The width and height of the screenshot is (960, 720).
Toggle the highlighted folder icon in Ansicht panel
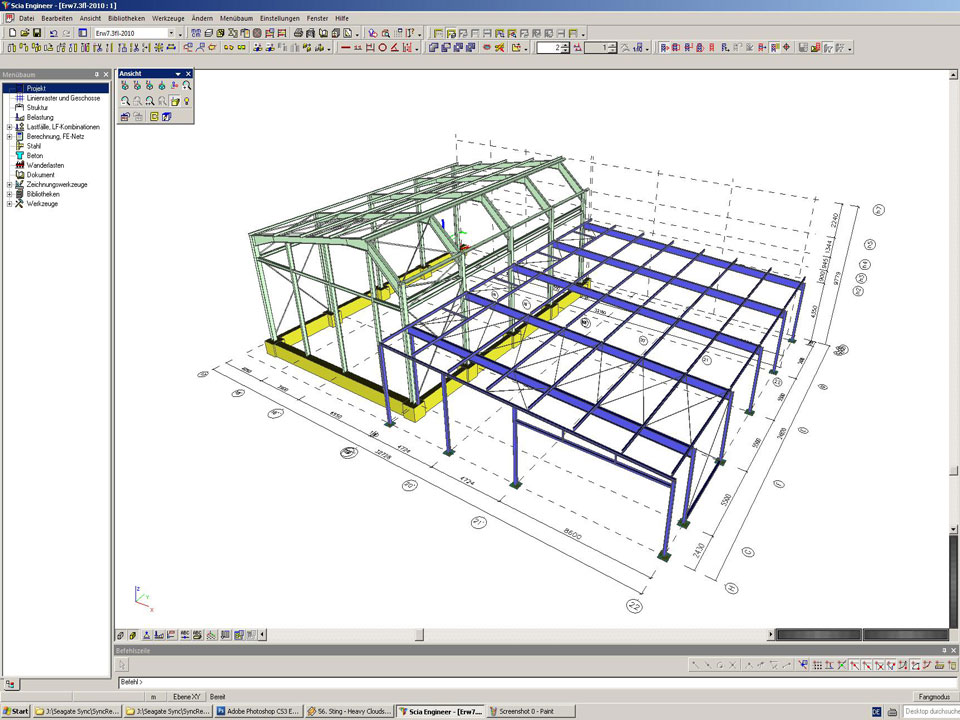(174, 101)
